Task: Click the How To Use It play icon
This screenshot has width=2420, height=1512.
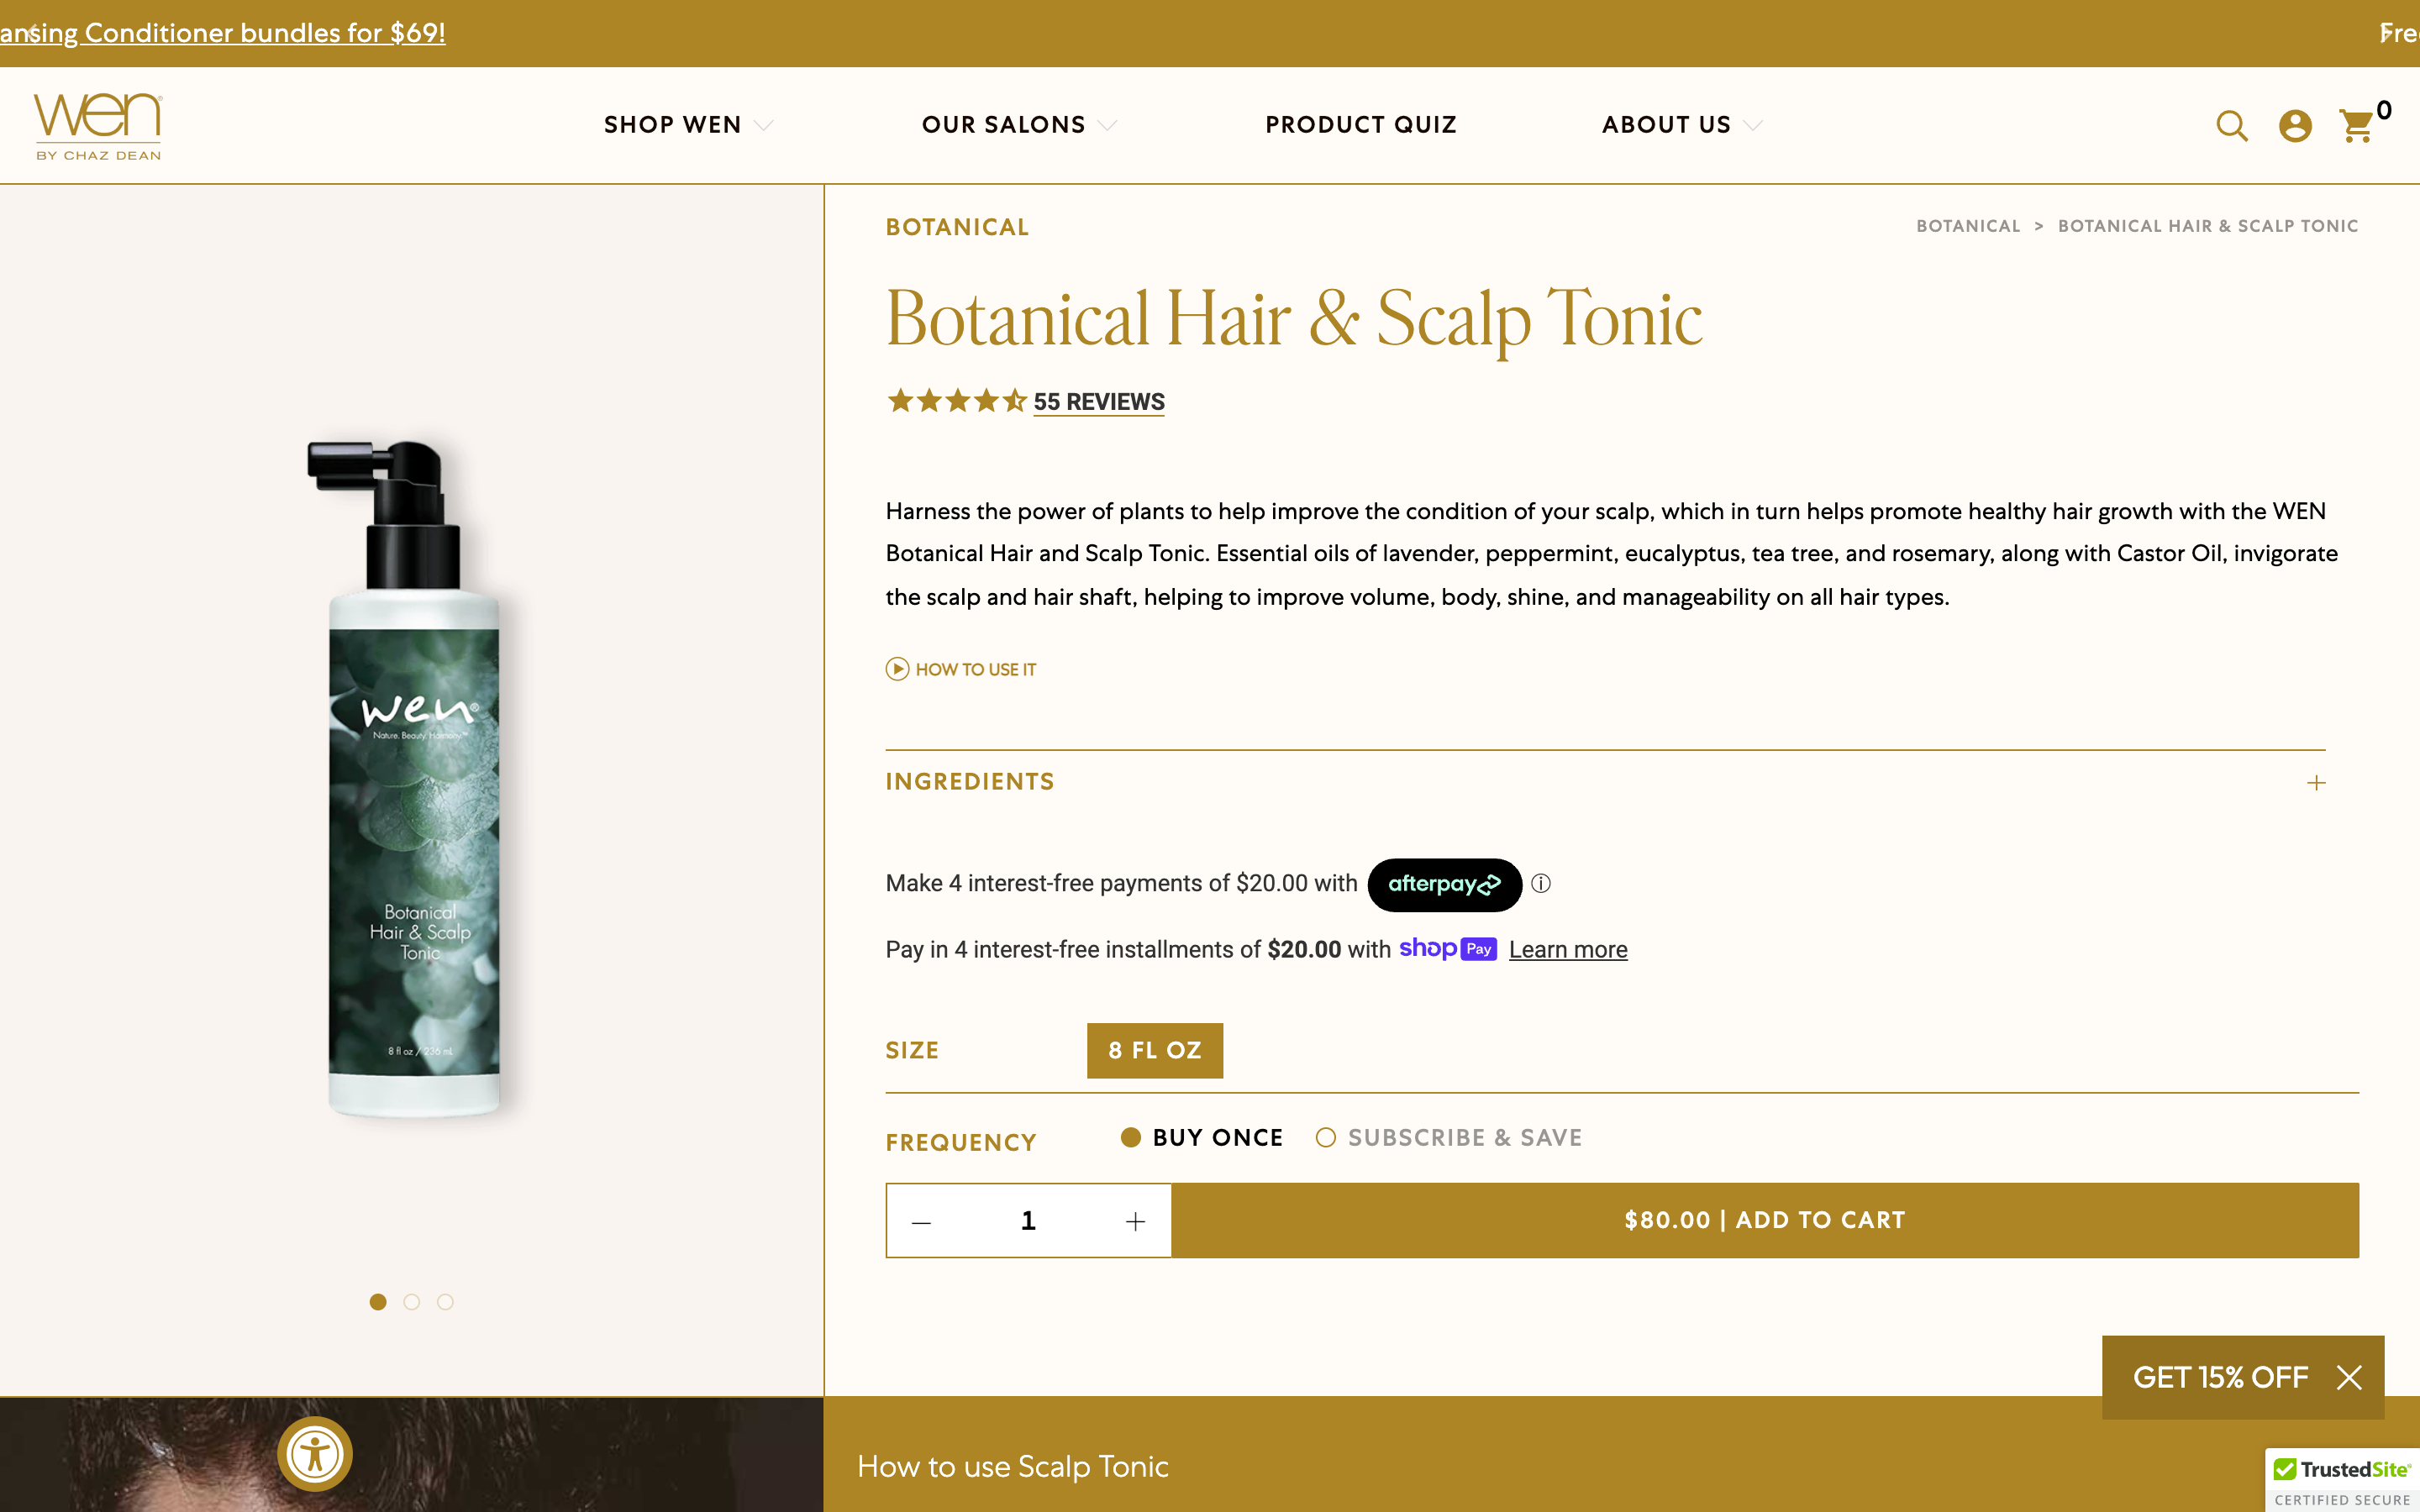Action: pos(897,669)
